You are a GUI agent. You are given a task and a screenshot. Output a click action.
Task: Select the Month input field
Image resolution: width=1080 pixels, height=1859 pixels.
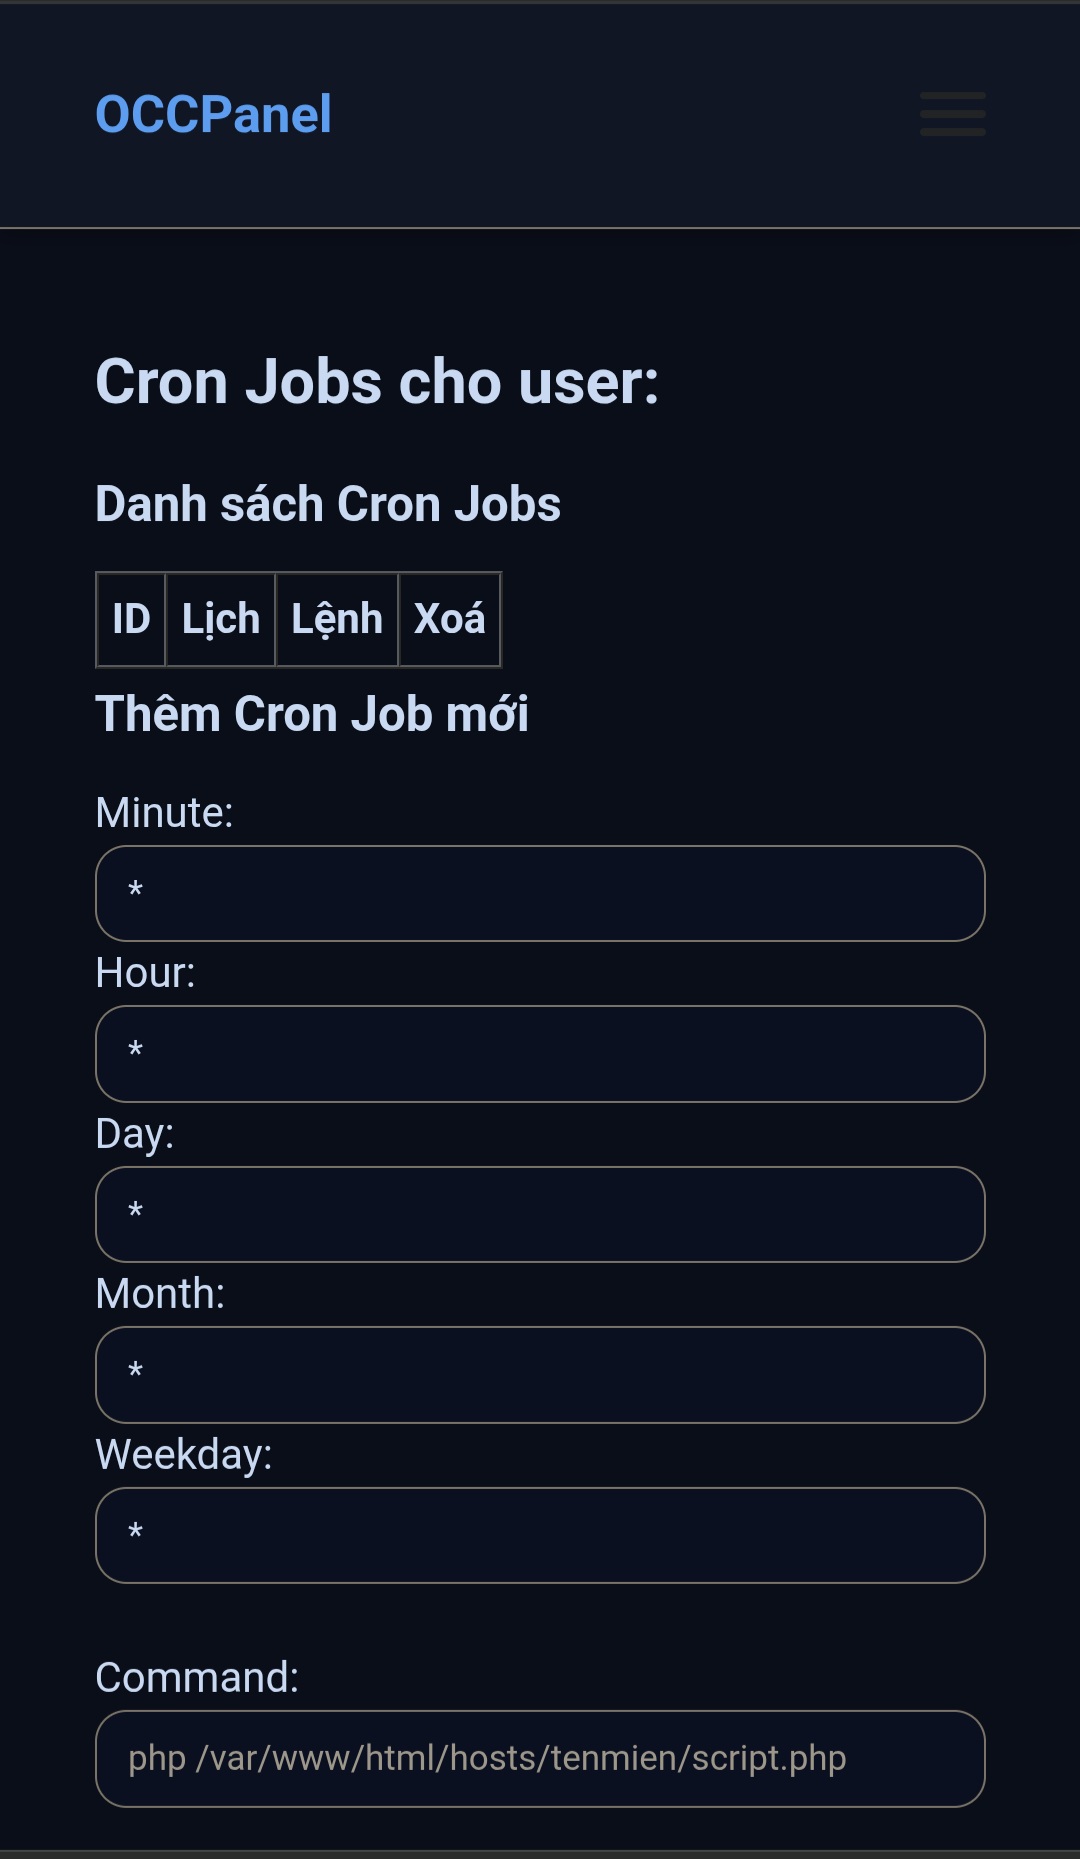click(x=540, y=1375)
